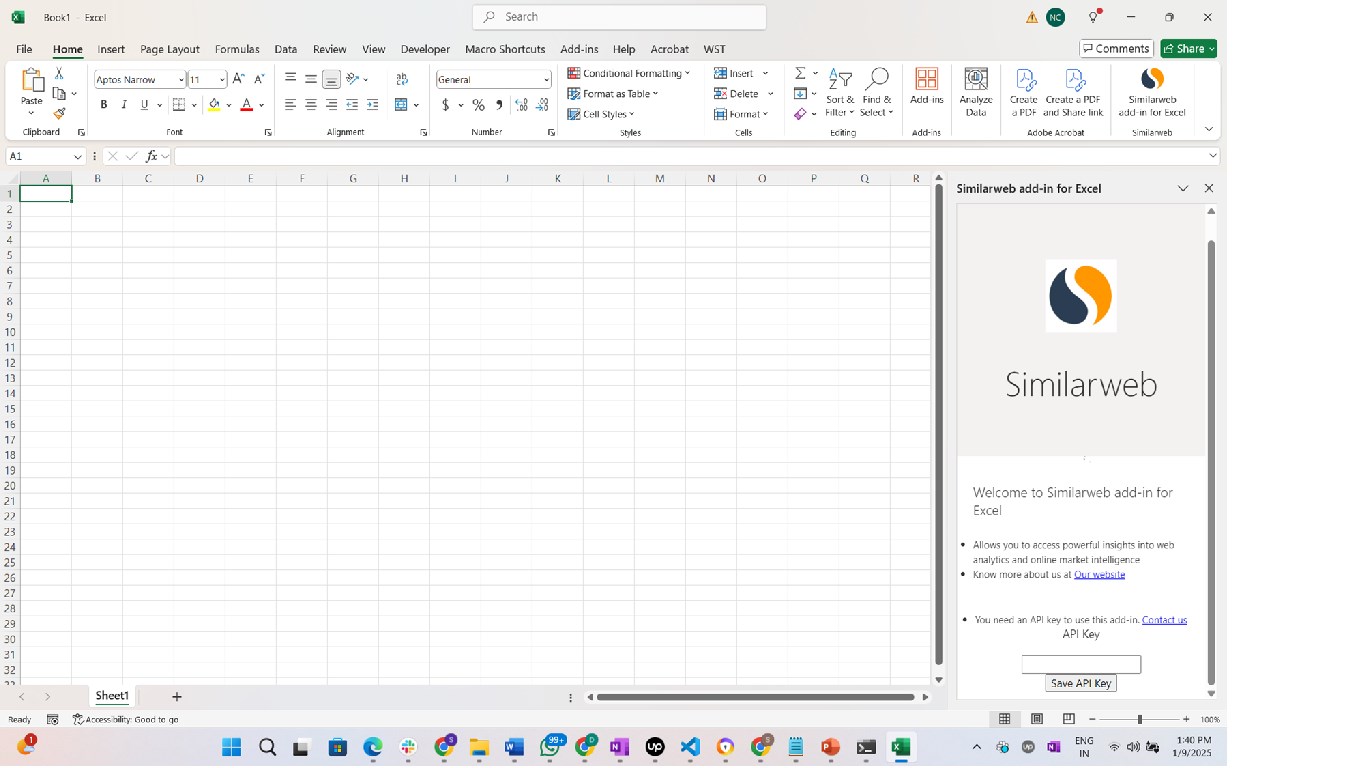
Task: Open PowerPoint from the taskbar
Action: 830,747
